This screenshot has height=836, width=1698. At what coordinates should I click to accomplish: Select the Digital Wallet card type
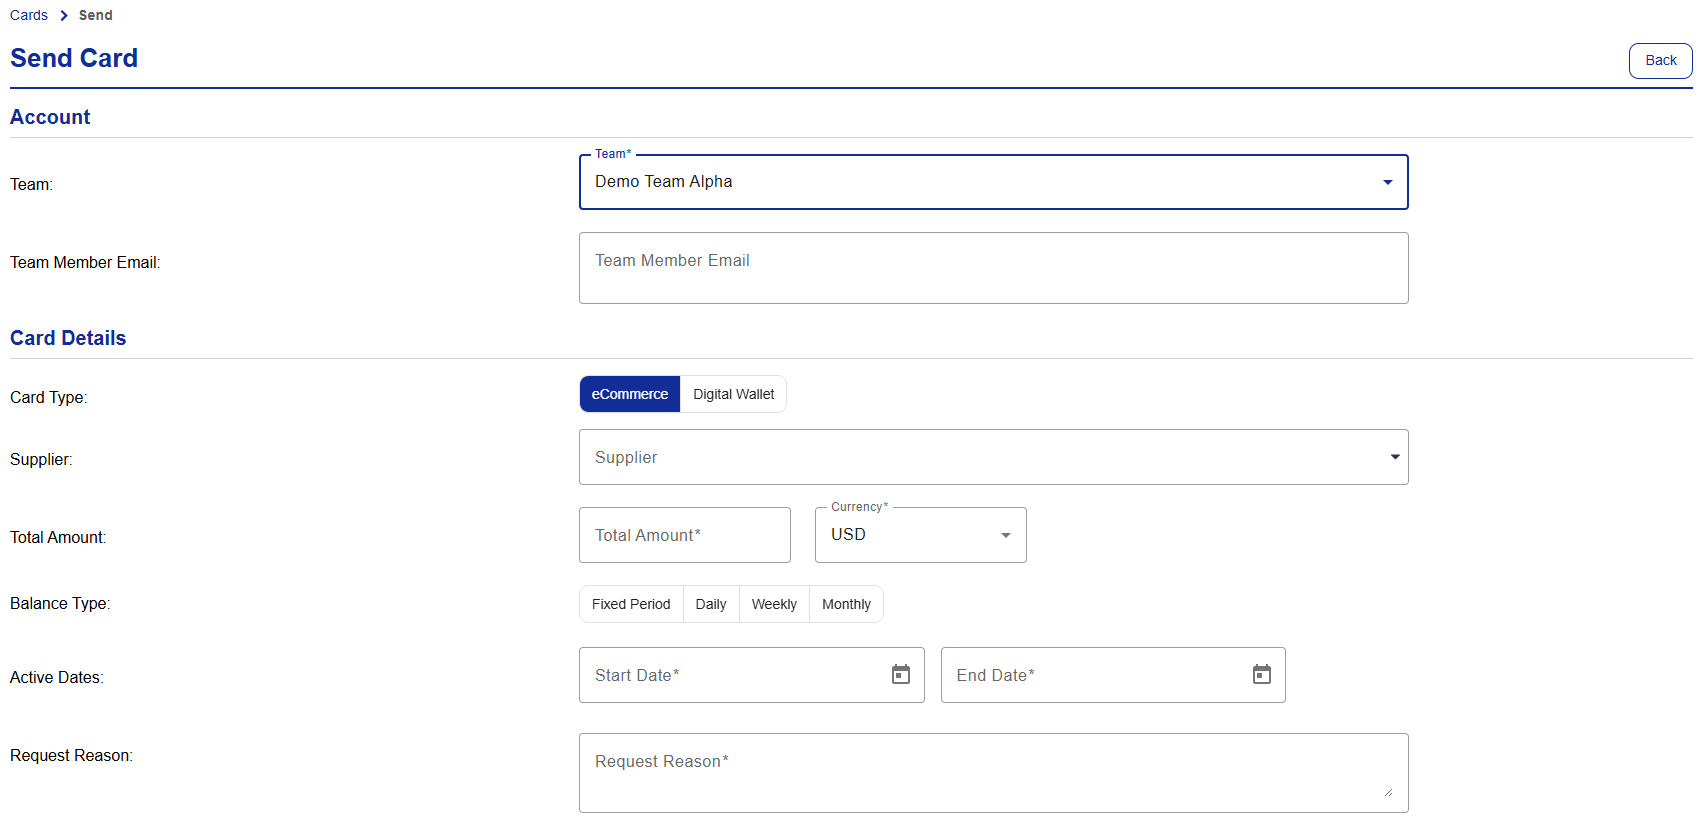(x=734, y=394)
